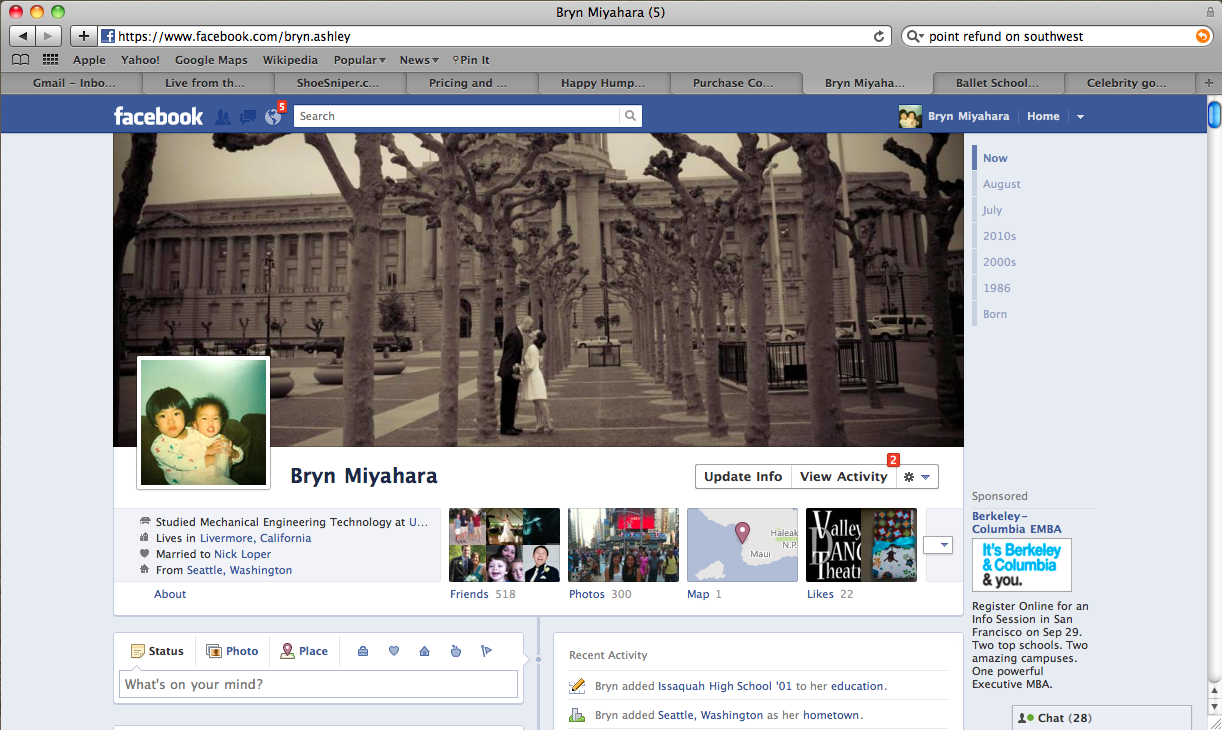
Task: Open the Friends thumbnail collage
Action: 504,545
